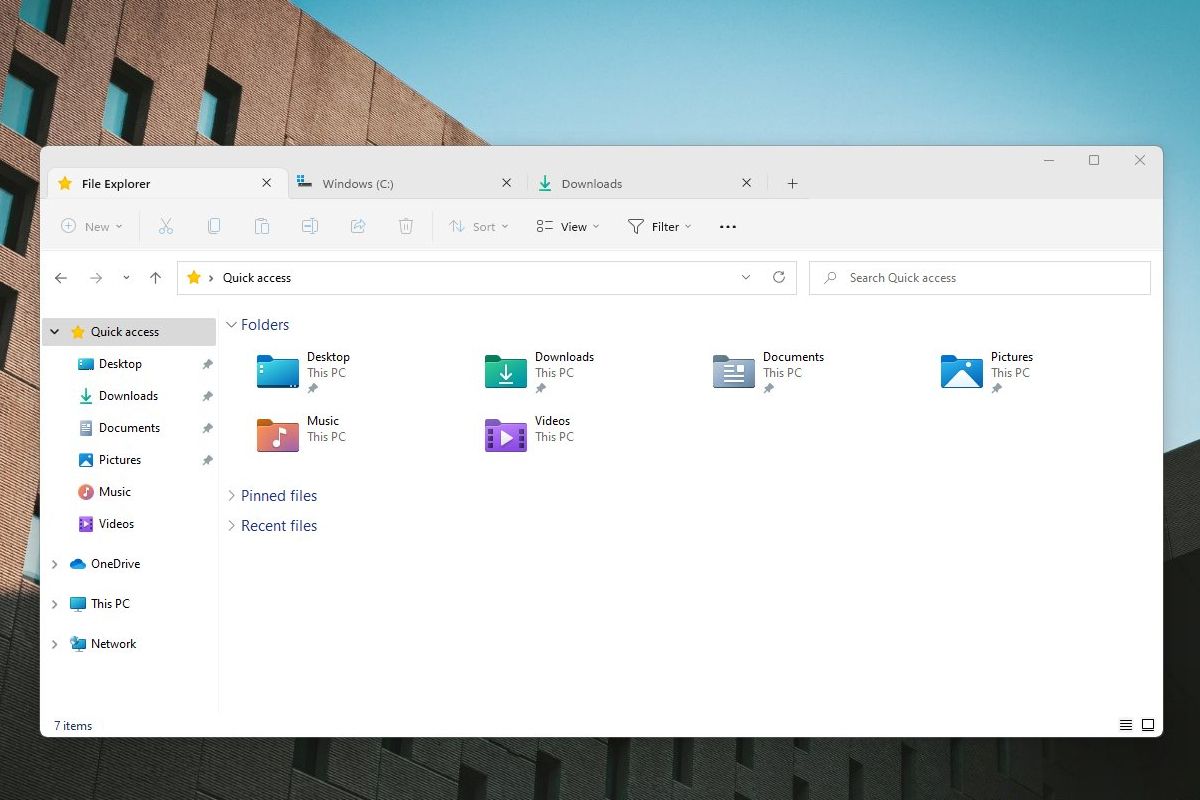This screenshot has width=1200, height=800.
Task: Unpin Pictures using its sidebar pin
Action: [207, 460]
